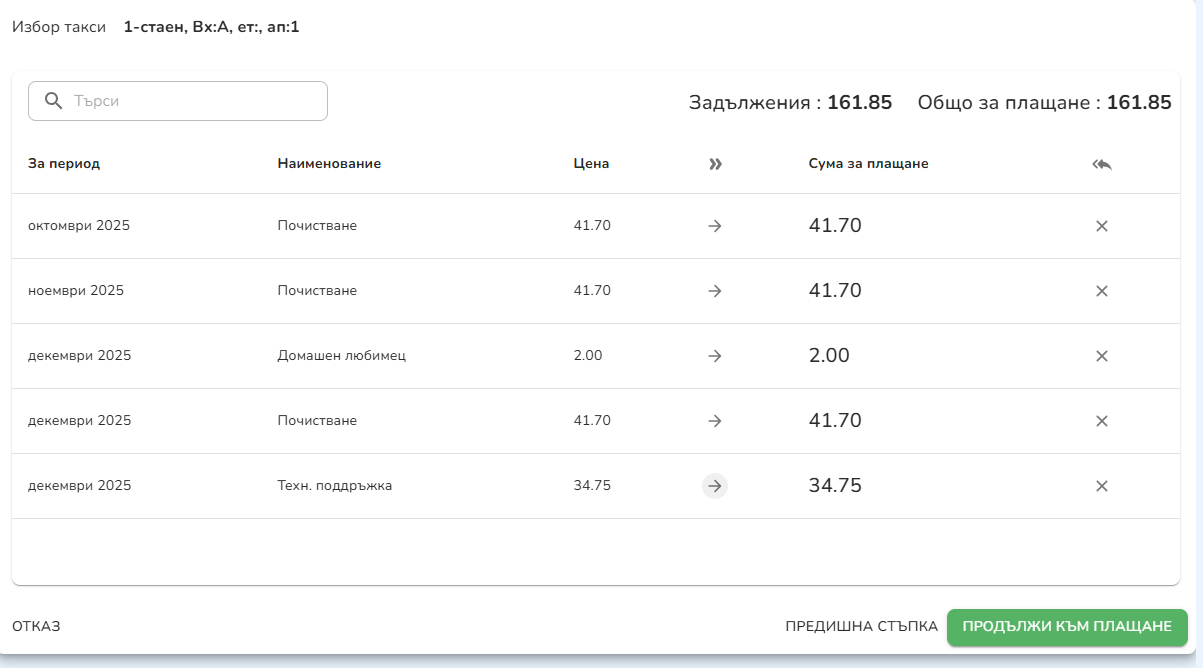This screenshot has width=1203, height=668.
Task: Click arrow for Техн. поддръжка row
Action: pos(715,486)
